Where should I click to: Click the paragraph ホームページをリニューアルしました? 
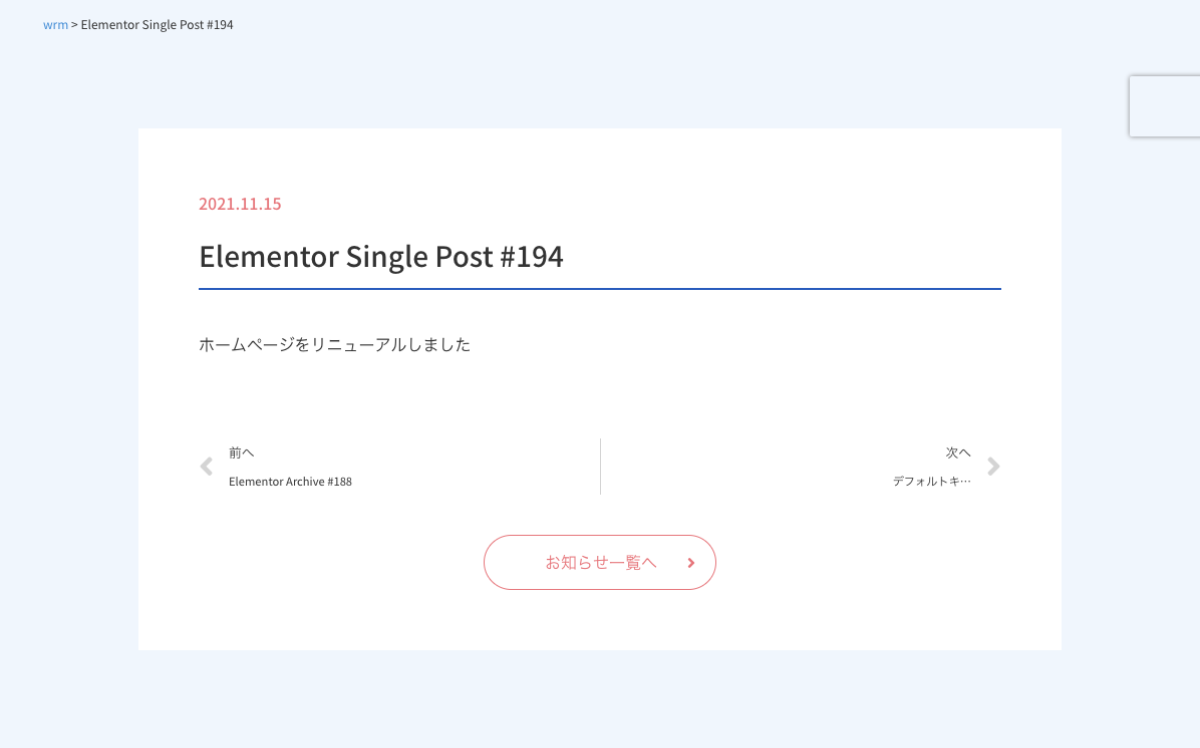334,345
